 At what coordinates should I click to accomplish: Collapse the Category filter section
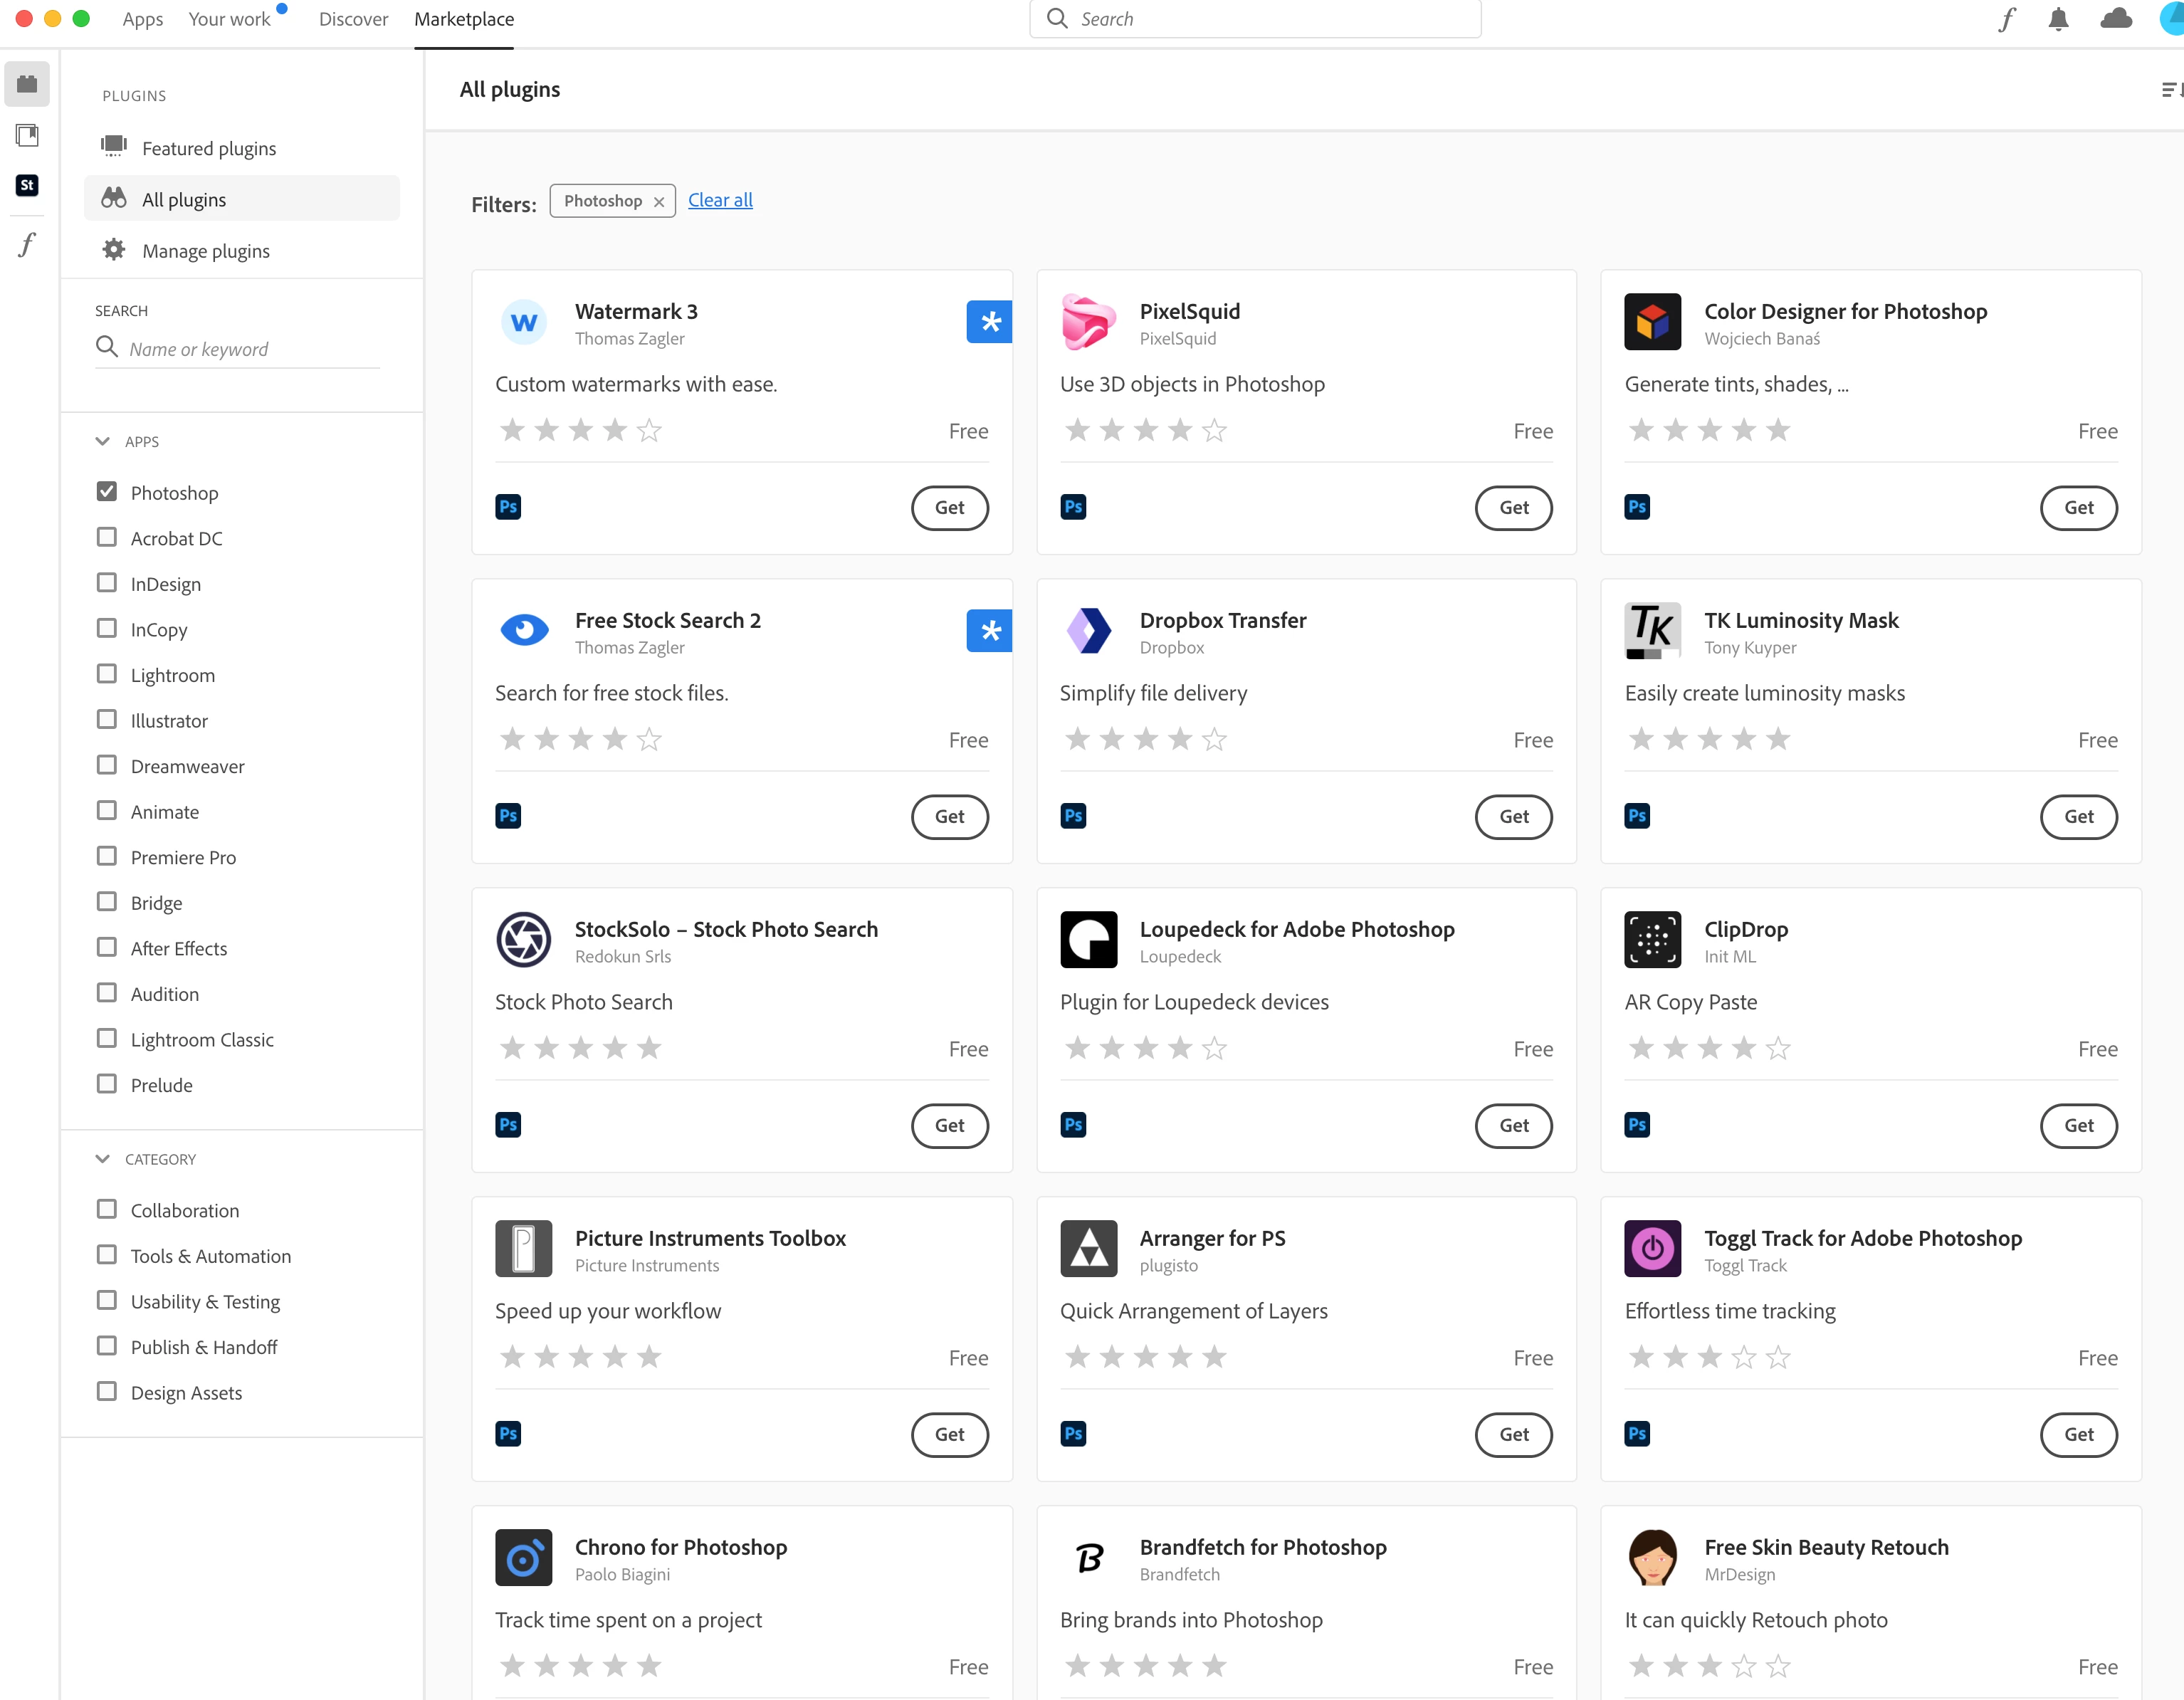point(102,1159)
